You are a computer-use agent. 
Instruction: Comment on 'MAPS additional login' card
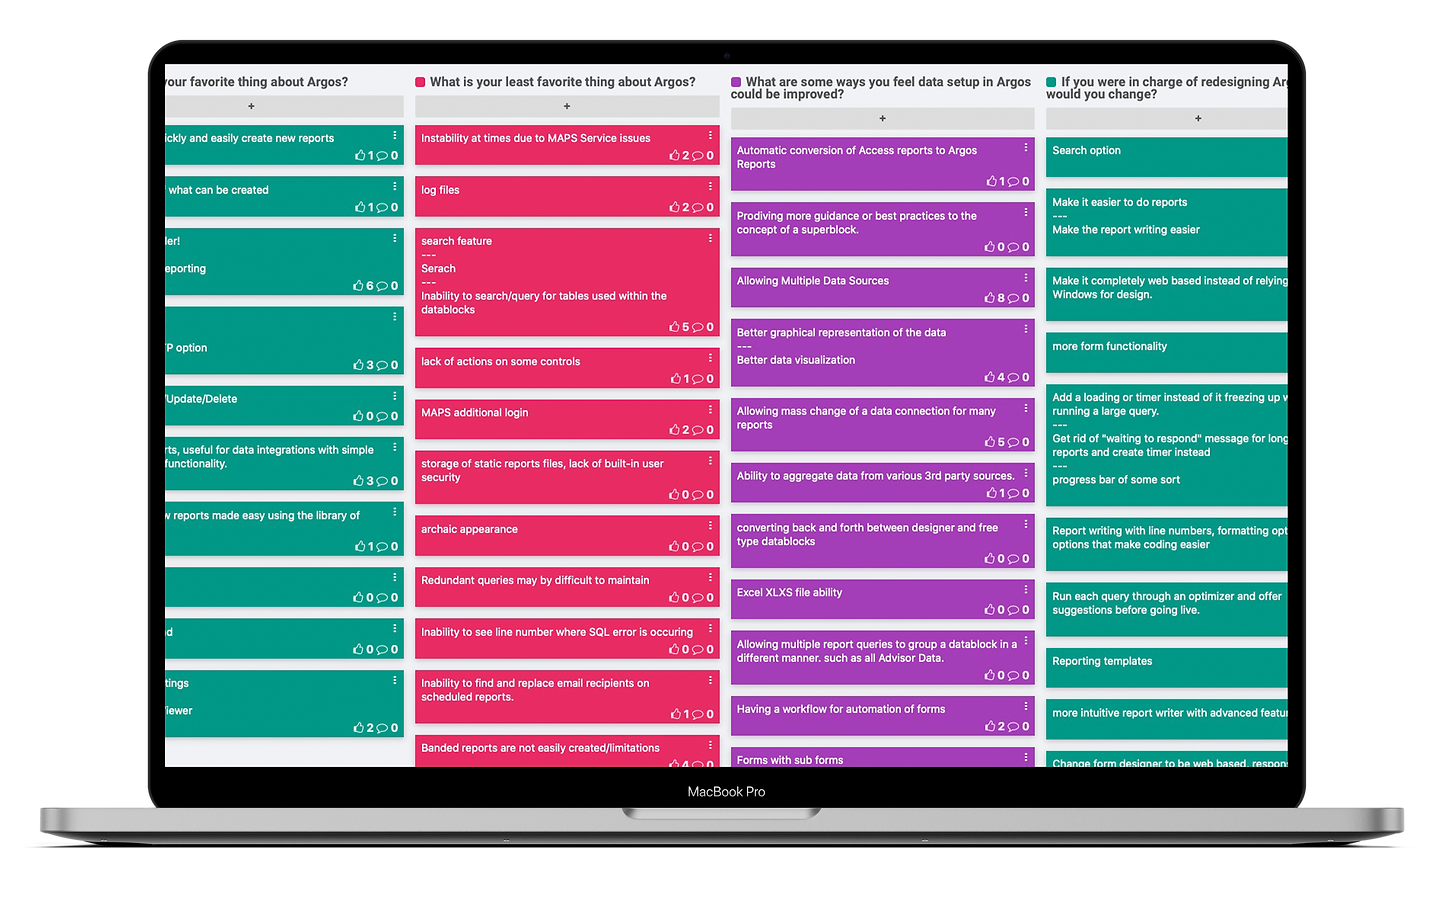[x=698, y=430]
